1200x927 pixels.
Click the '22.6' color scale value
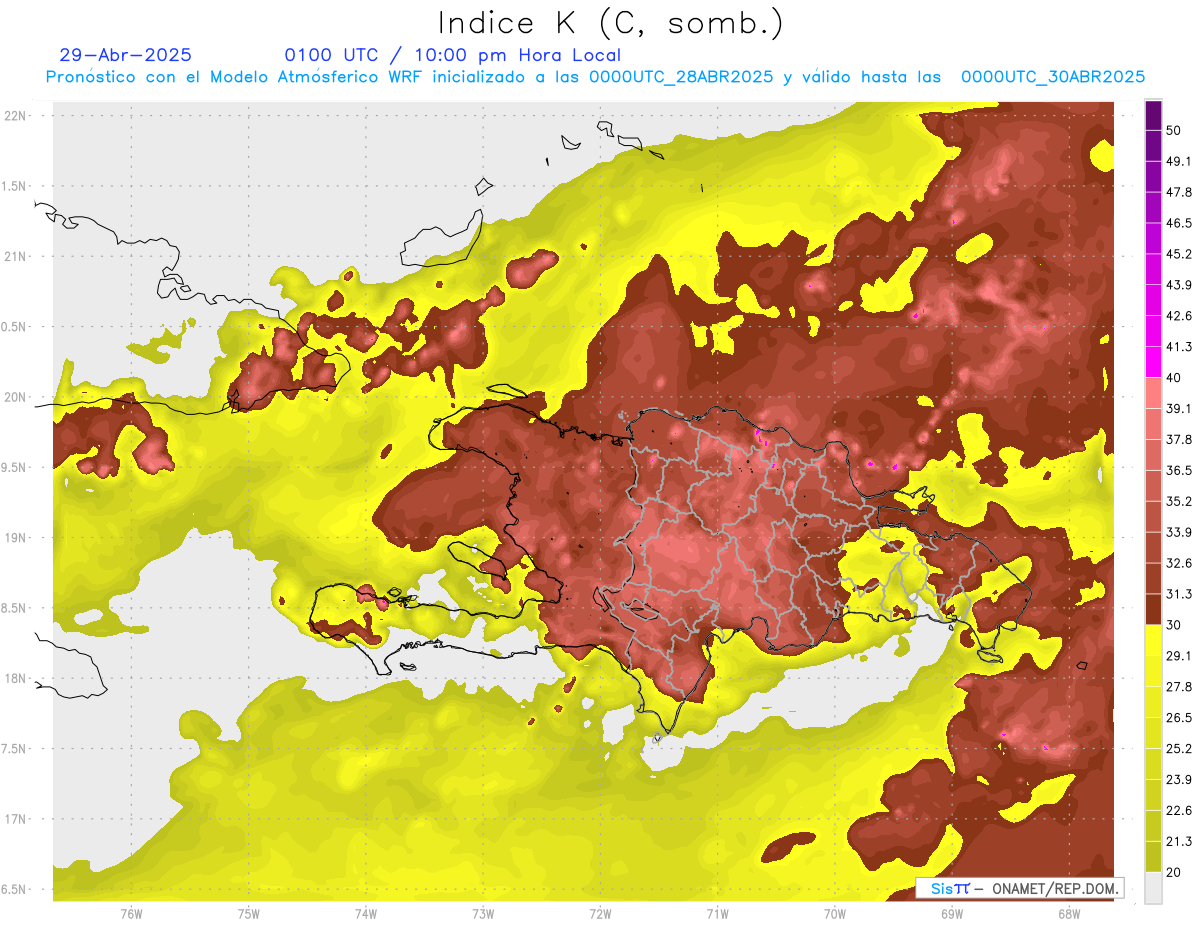pos(1179,810)
